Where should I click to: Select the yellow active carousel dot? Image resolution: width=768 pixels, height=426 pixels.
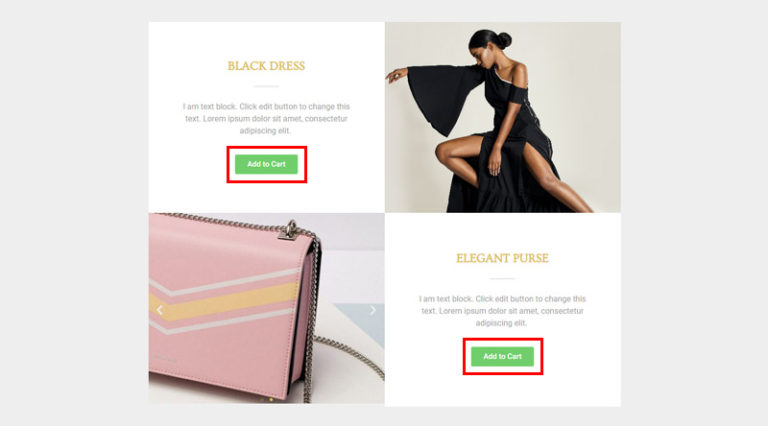point(271,400)
